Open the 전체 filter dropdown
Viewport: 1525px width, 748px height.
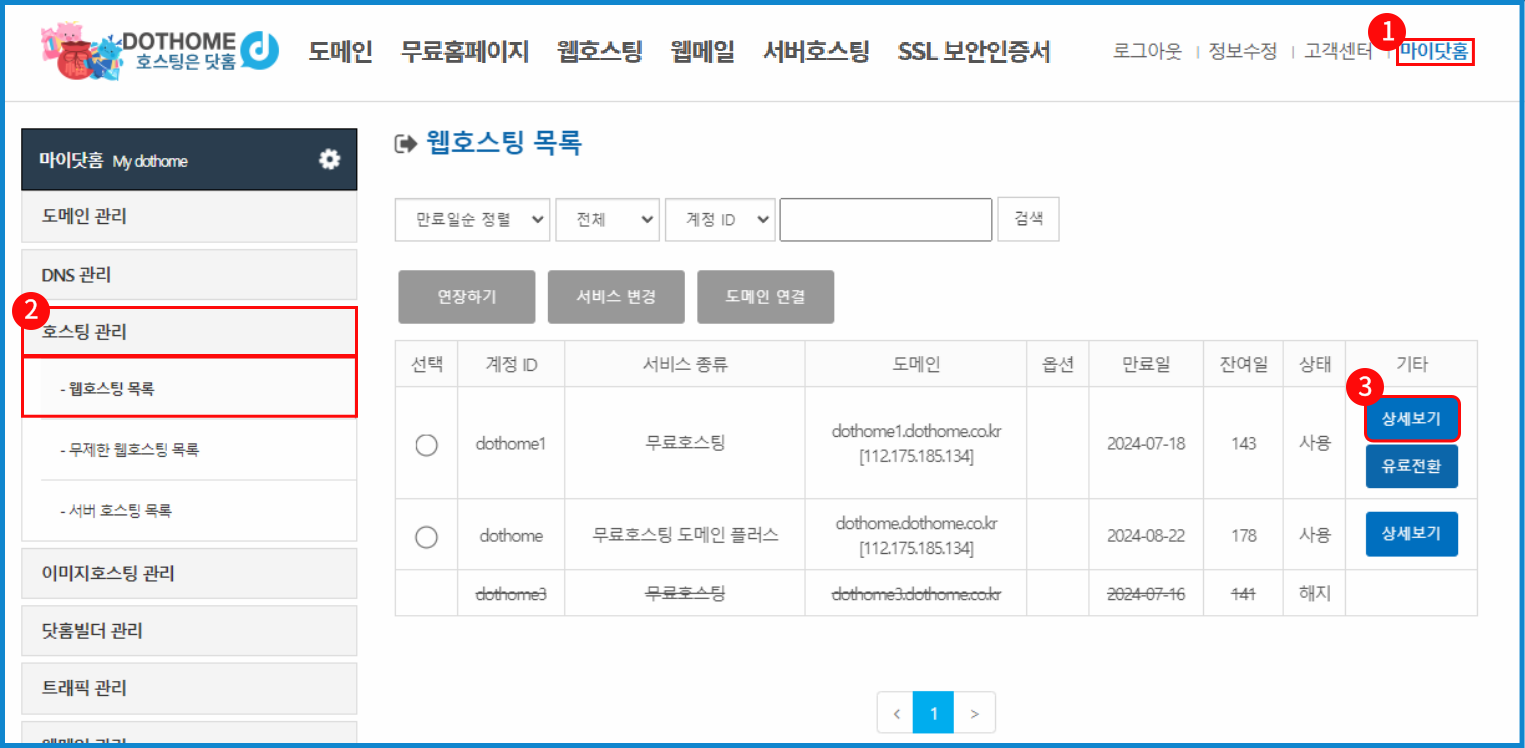(x=607, y=219)
